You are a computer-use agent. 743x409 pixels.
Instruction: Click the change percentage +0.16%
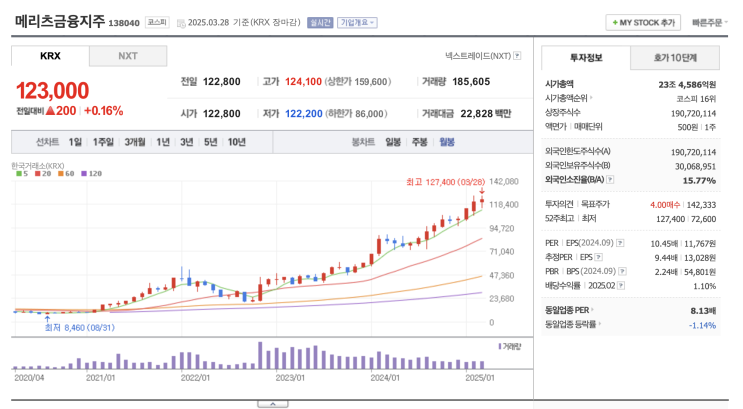coord(103,111)
